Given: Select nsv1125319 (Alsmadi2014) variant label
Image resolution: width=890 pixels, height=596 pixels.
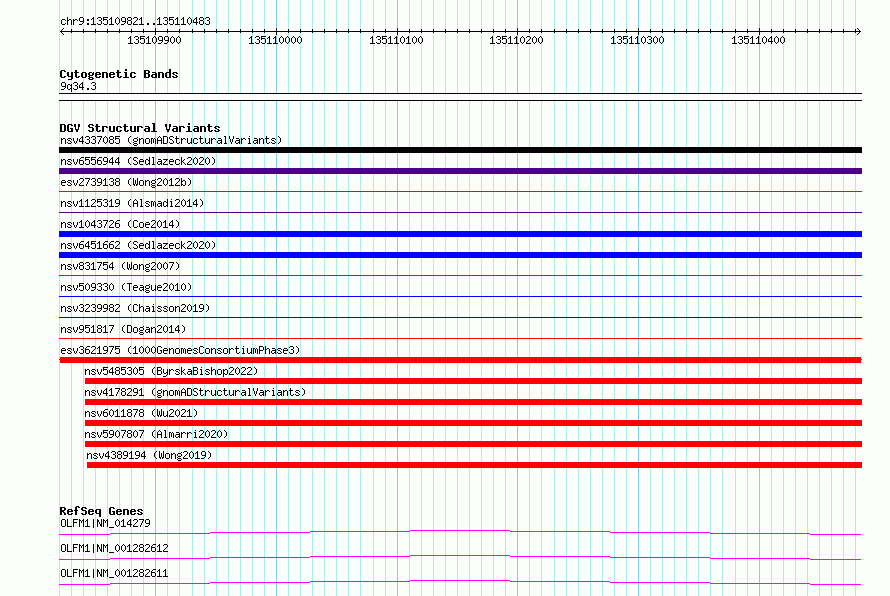Looking at the screenshot, I should pyautogui.click(x=132, y=203).
